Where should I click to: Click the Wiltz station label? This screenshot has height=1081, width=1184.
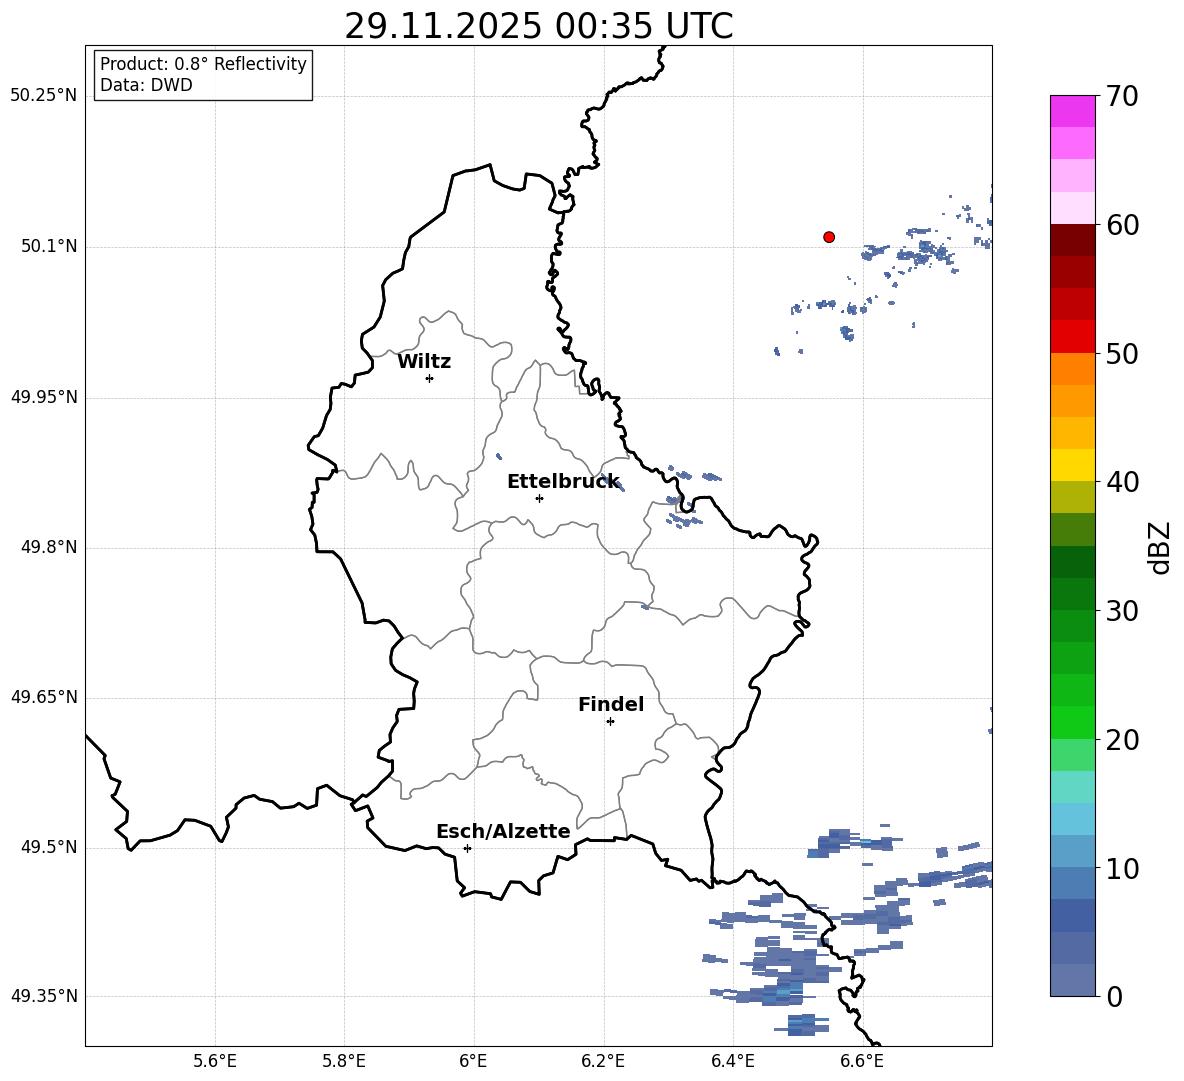[424, 362]
